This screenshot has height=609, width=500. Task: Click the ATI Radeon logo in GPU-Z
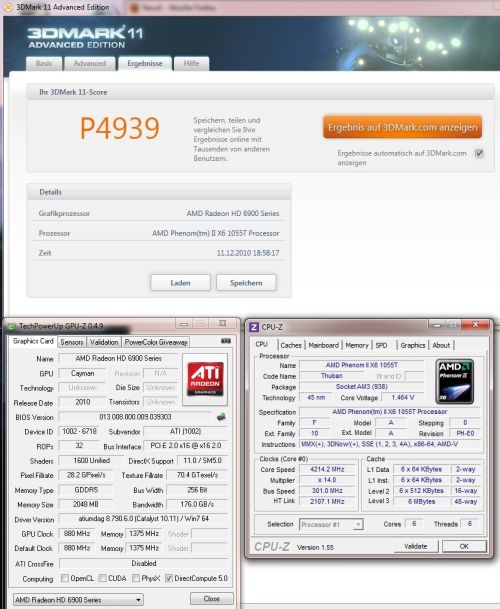pyautogui.click(x=205, y=379)
